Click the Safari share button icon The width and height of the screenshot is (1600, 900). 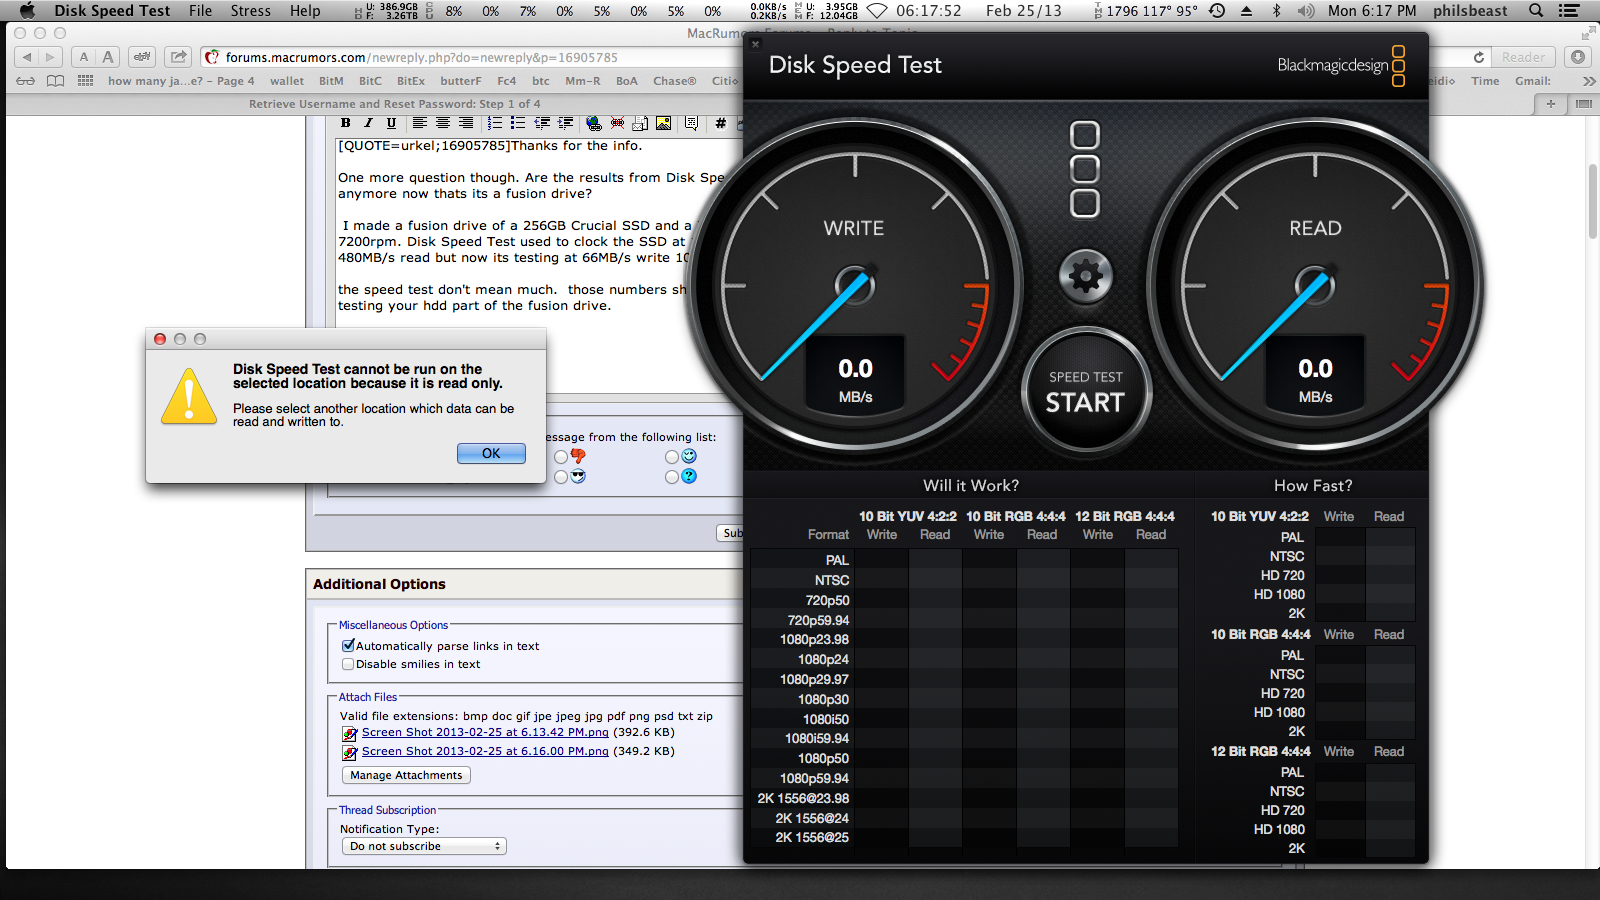pos(178,57)
